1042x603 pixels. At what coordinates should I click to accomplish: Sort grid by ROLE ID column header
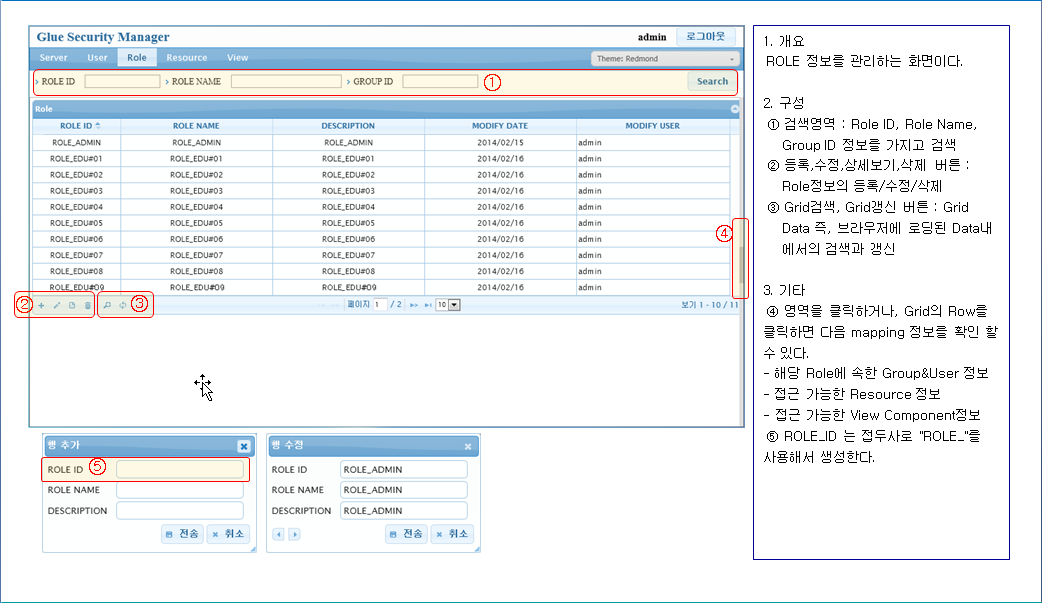pos(80,126)
